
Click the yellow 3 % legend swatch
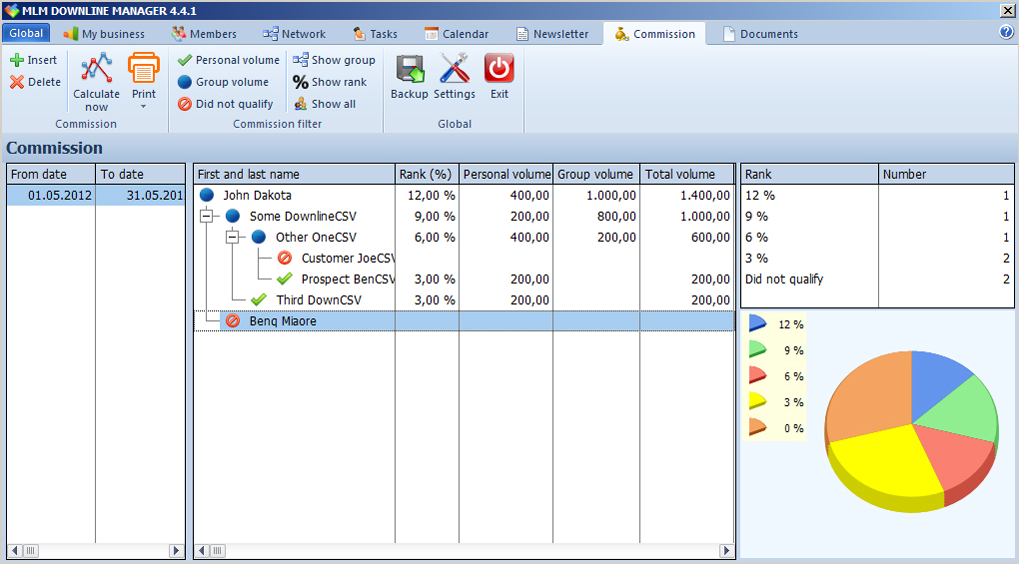pos(757,401)
